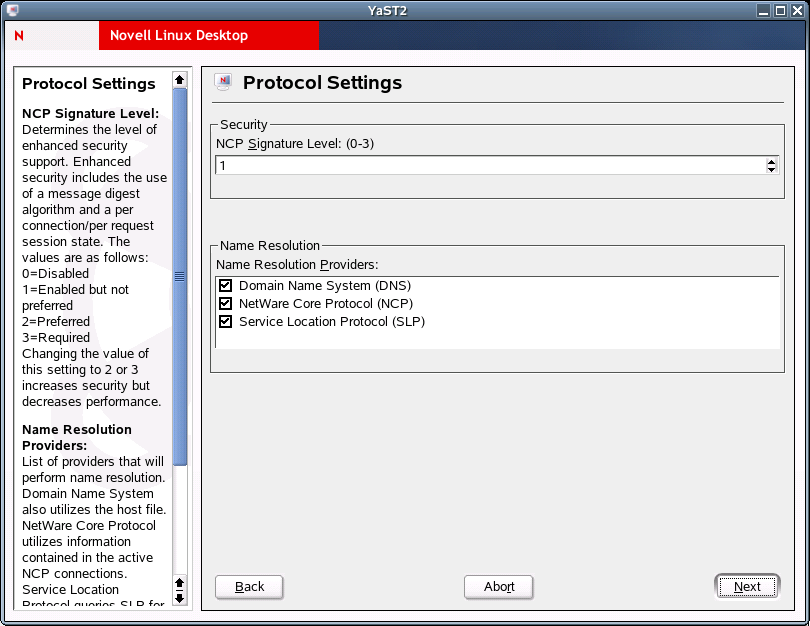Click the help panel scrollbar thumb
The width and height of the screenshot is (810, 626).
[179, 276]
